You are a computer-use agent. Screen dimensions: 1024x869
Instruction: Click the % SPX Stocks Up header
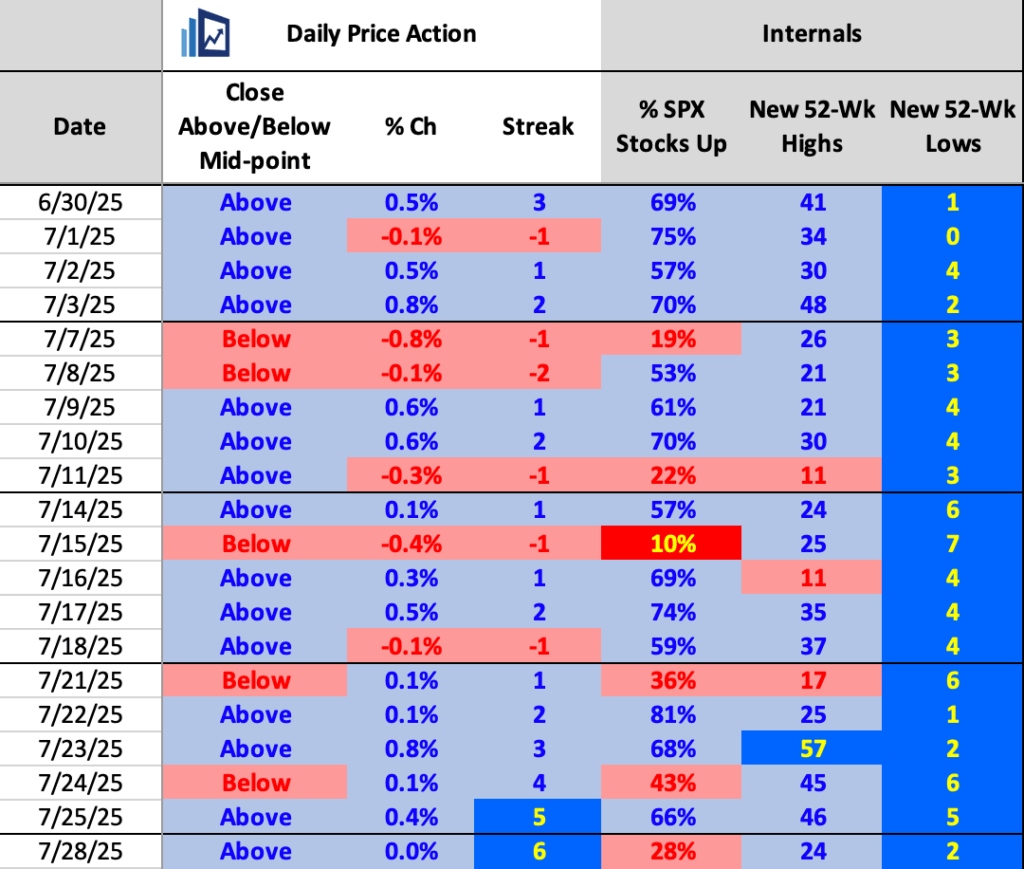coord(671,126)
